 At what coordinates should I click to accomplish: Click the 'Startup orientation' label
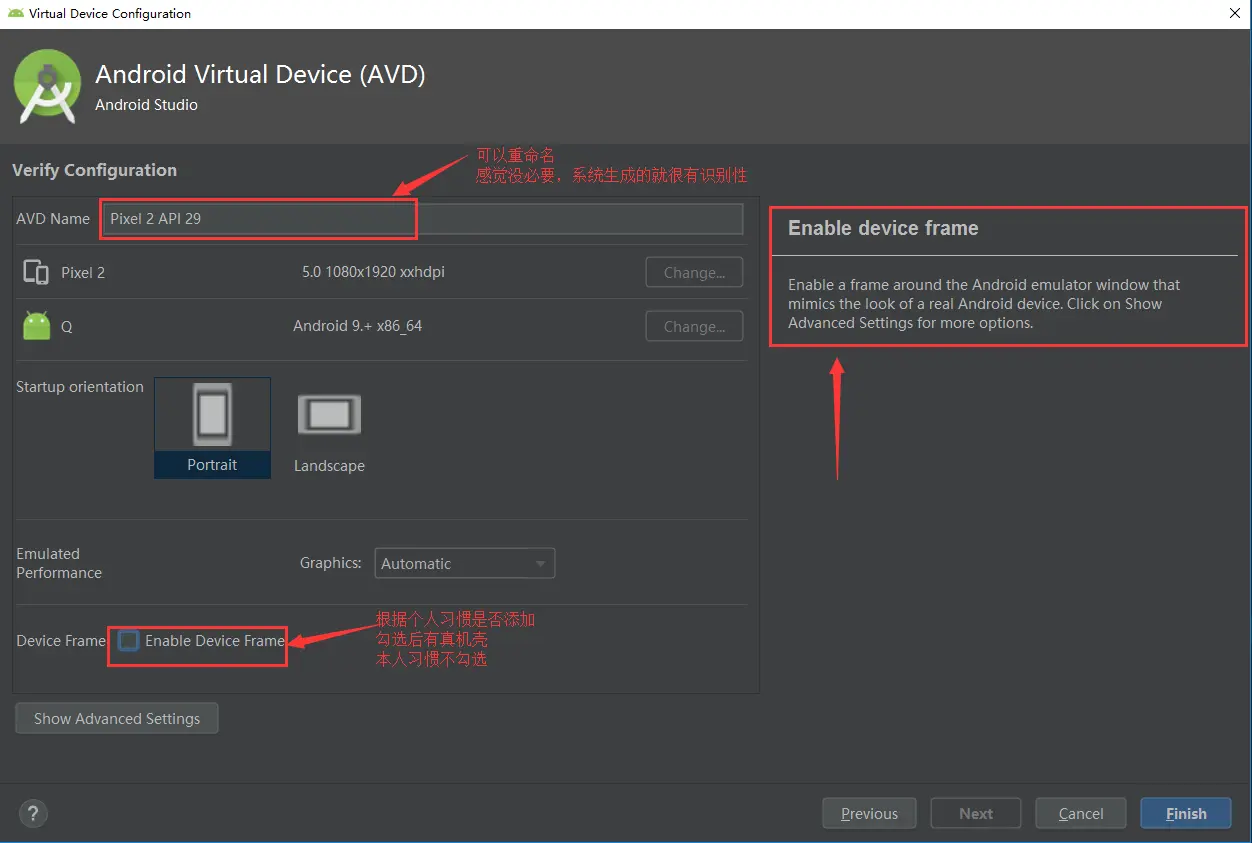pos(80,387)
